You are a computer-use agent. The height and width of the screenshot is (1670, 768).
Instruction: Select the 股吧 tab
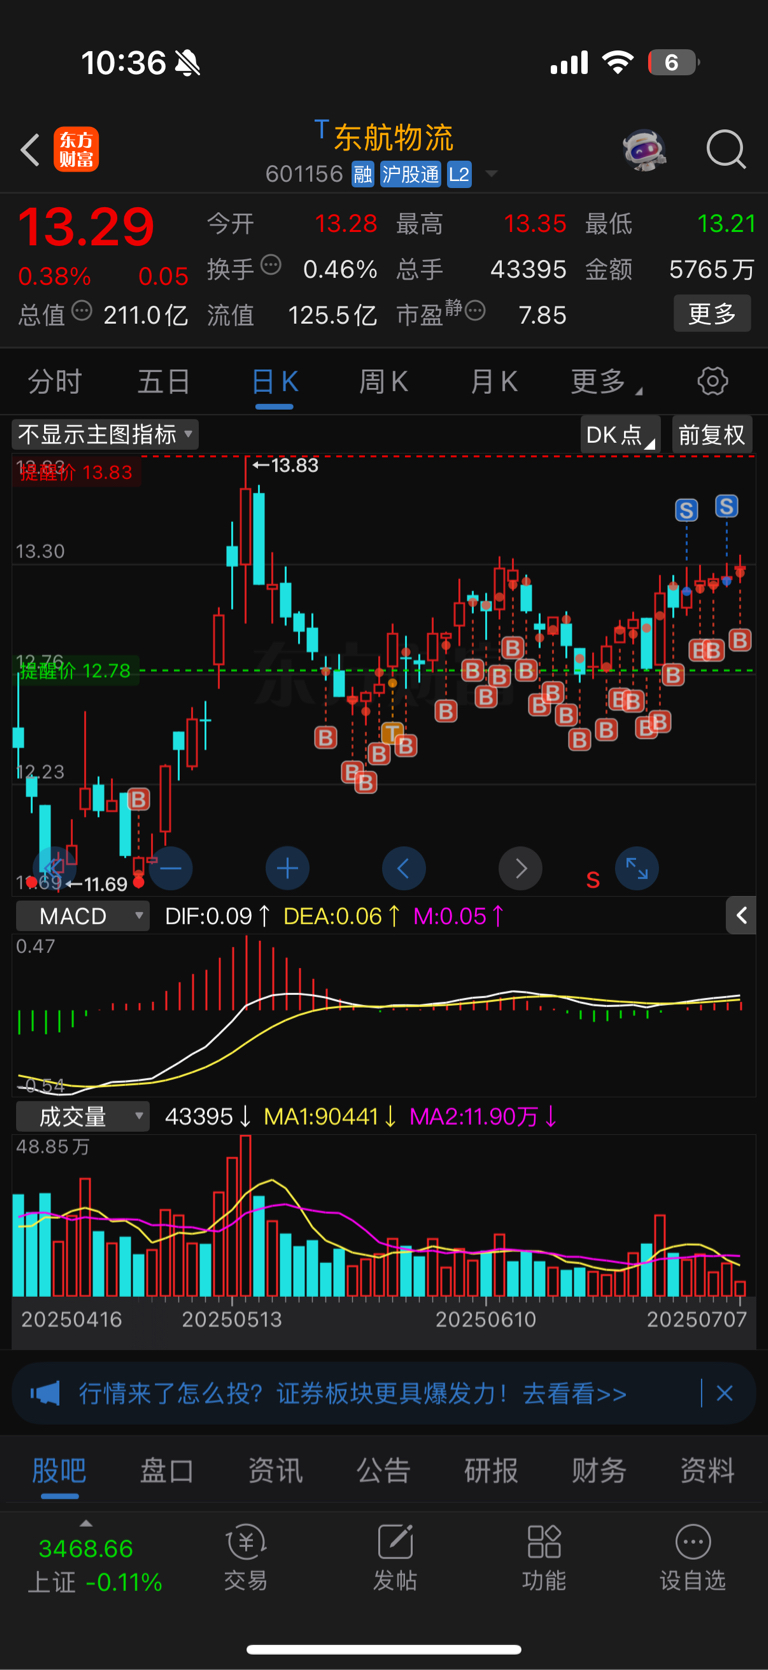[59, 1470]
